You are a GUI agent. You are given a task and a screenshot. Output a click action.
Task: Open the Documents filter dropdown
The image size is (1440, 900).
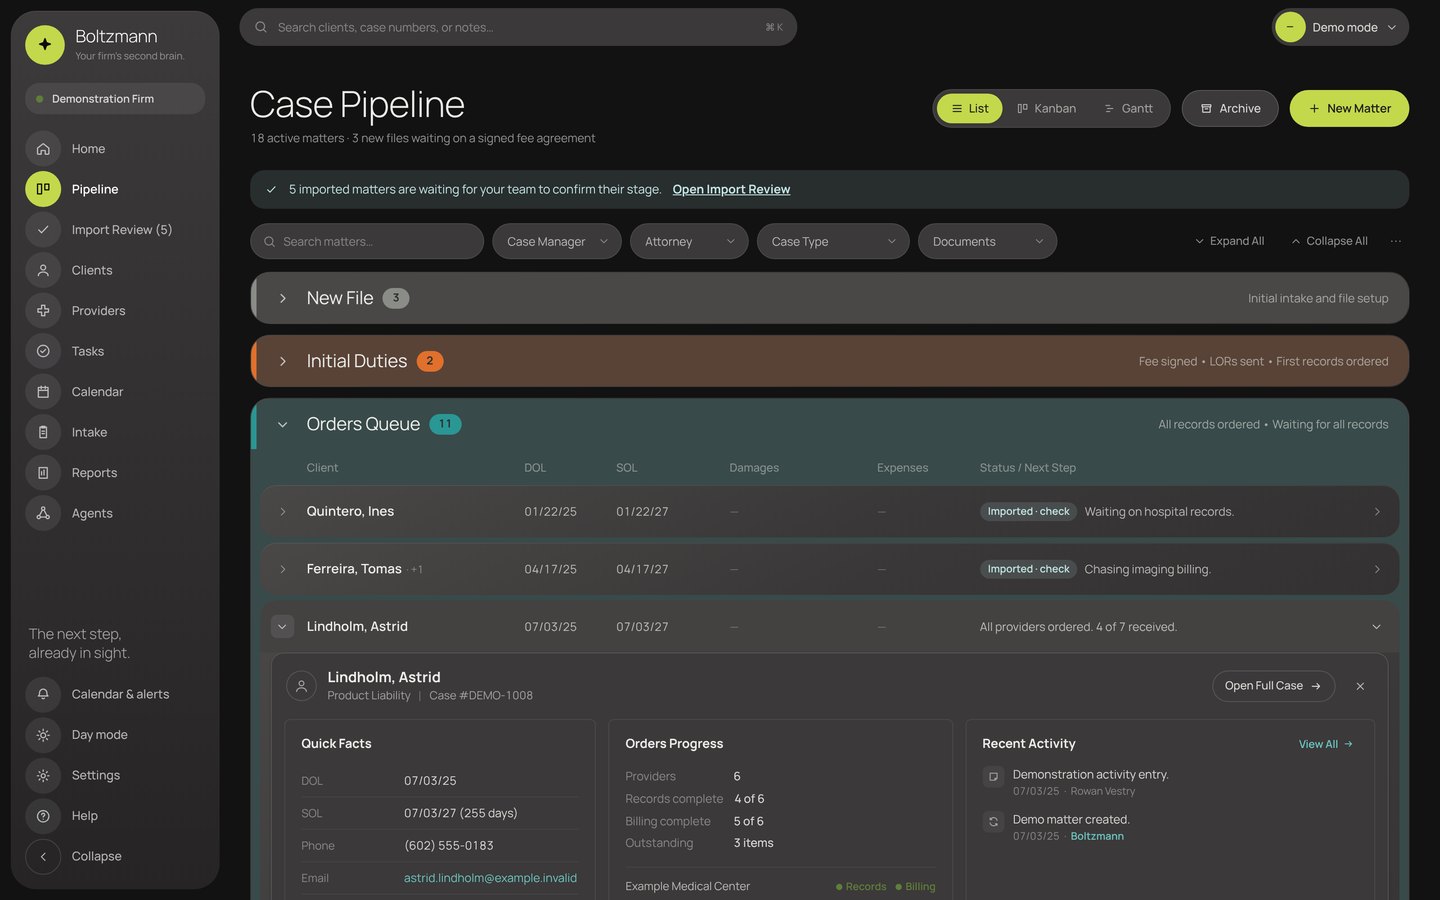987,241
